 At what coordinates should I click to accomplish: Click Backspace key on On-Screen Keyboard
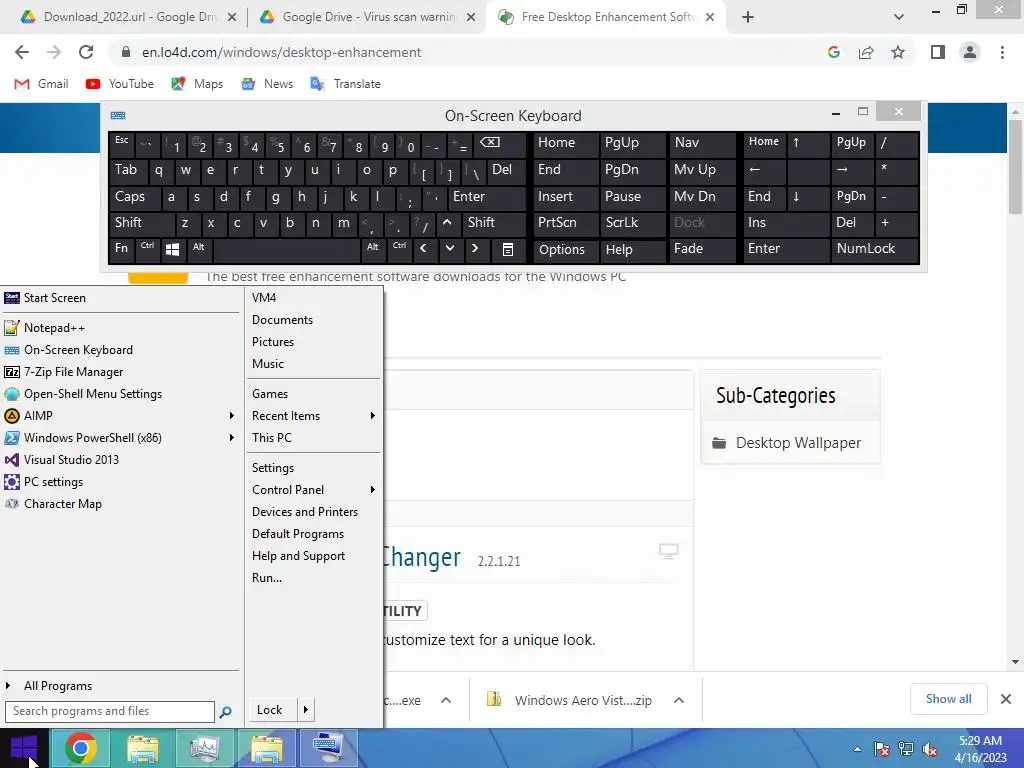(x=500, y=144)
